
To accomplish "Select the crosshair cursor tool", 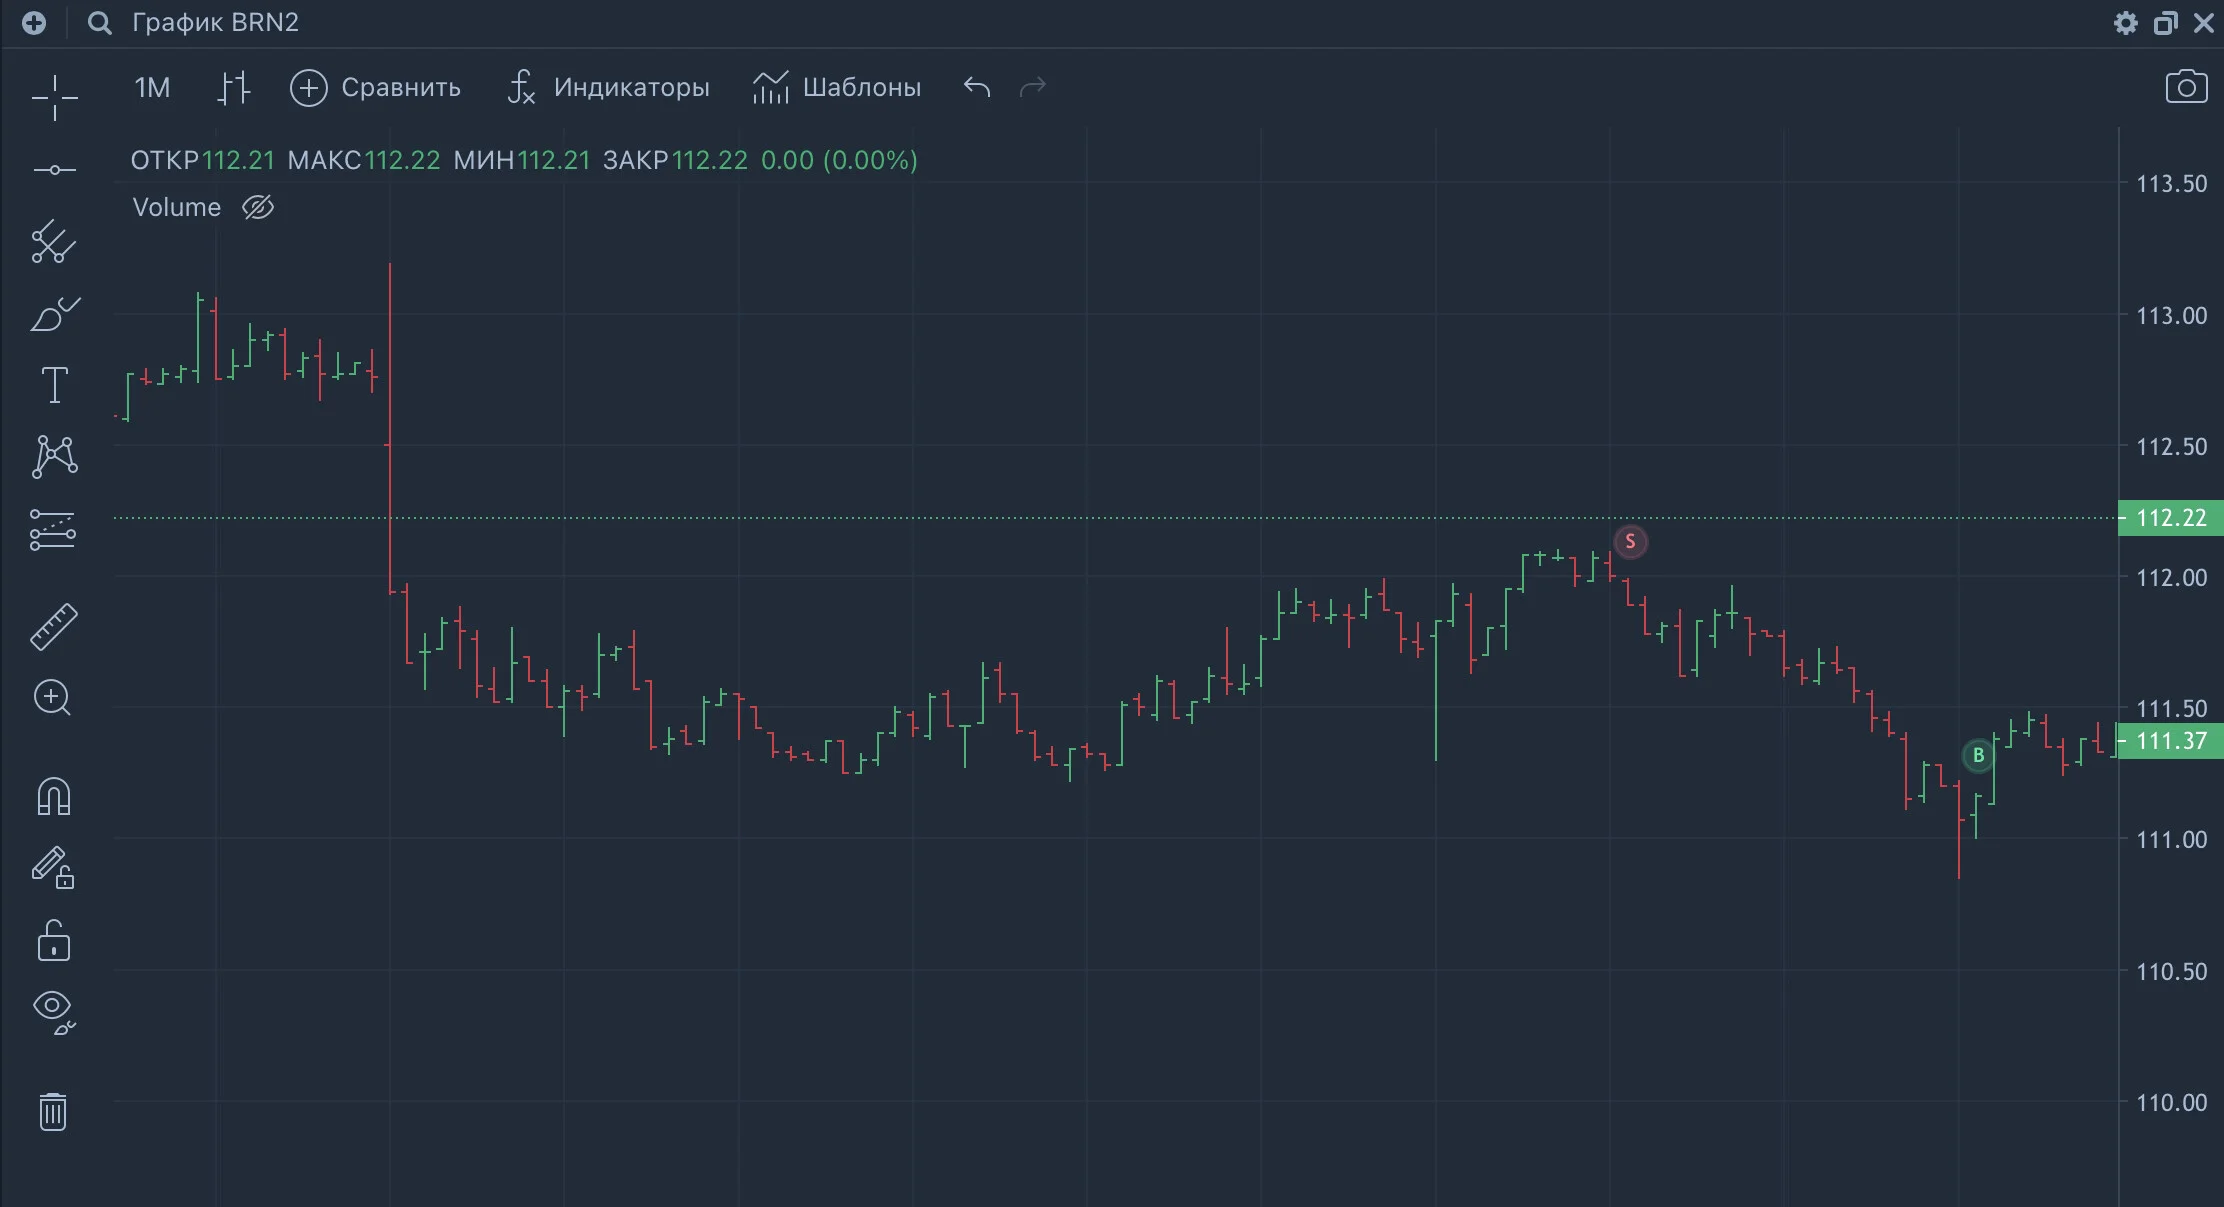I will click(x=55, y=97).
